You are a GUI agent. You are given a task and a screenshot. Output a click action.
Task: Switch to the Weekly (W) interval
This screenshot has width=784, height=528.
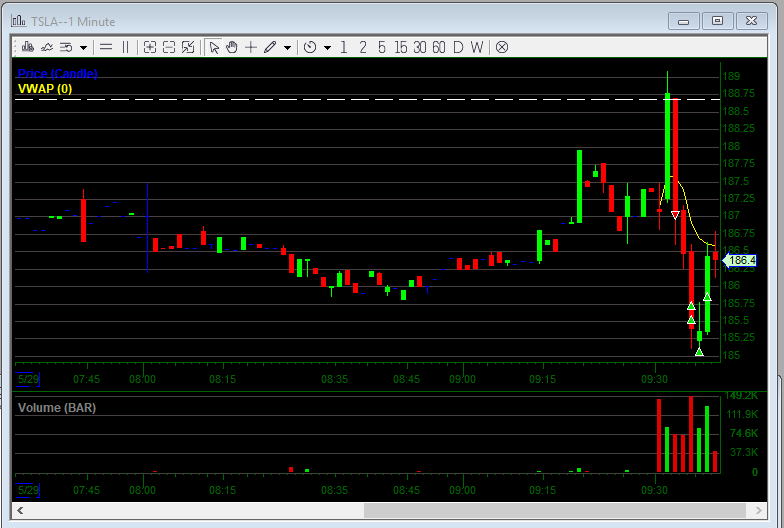tap(477, 47)
